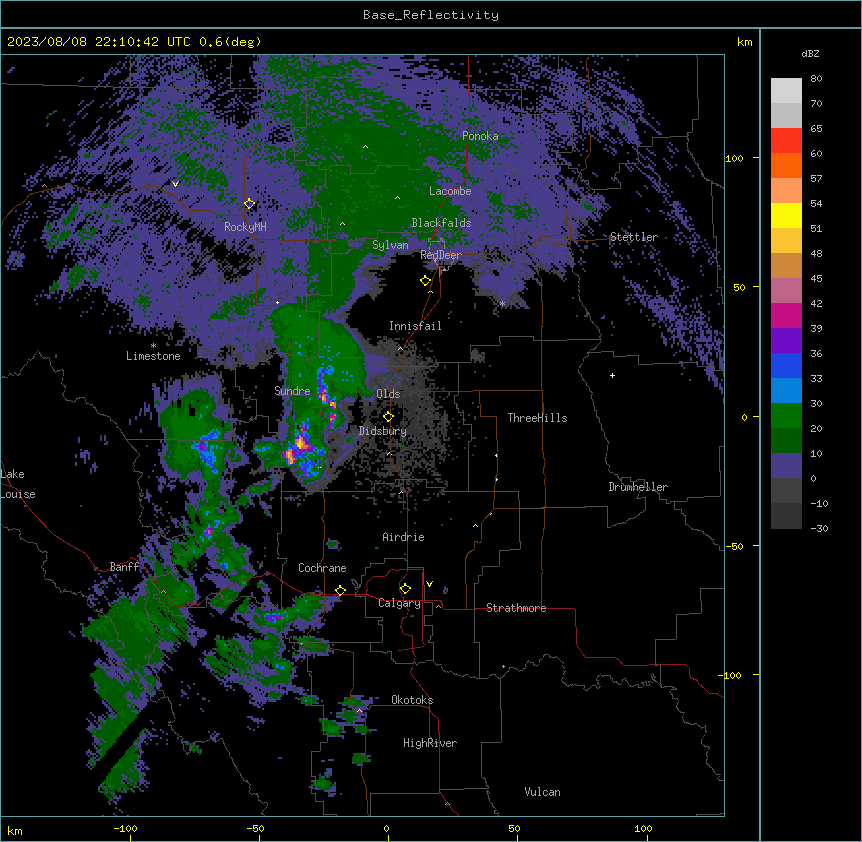
Task: Click the yellow diamond marker above RockyMH
Action: click(x=249, y=204)
